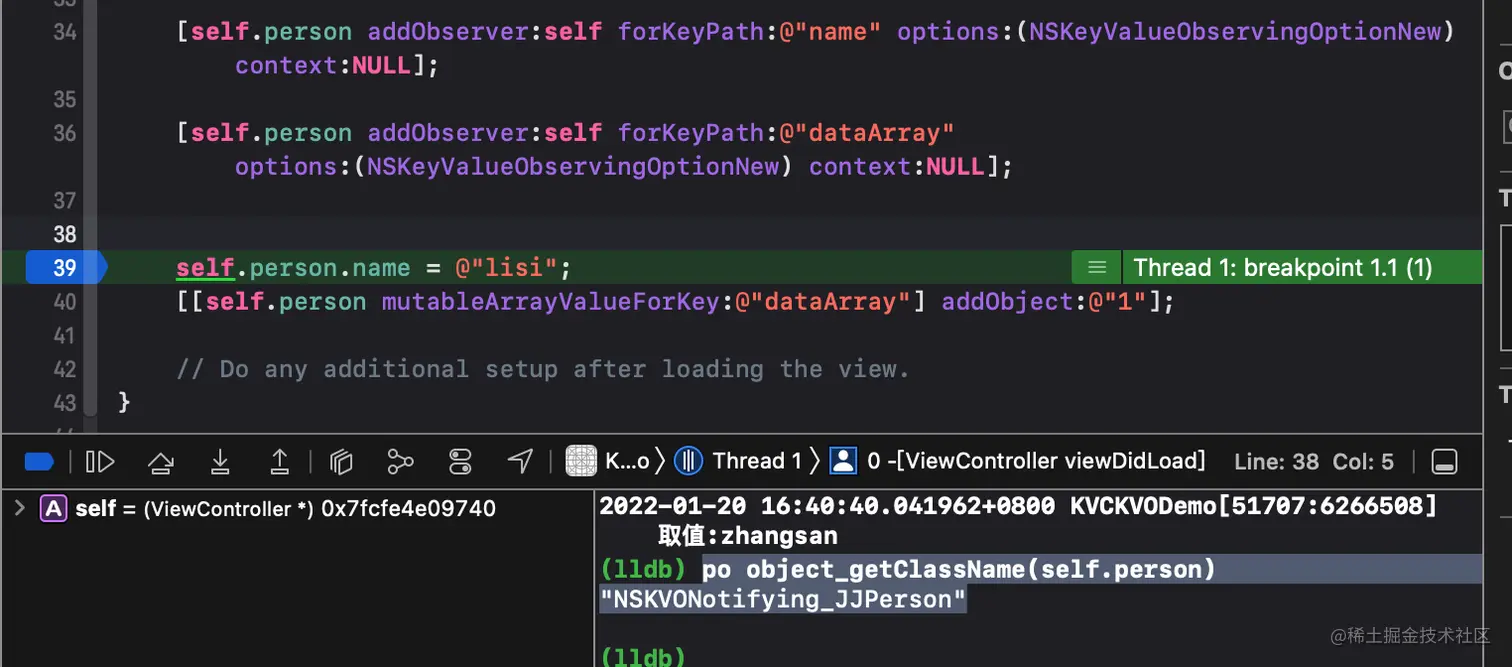Expand the self variable row
The height and width of the screenshot is (667, 1512).
click(19, 508)
